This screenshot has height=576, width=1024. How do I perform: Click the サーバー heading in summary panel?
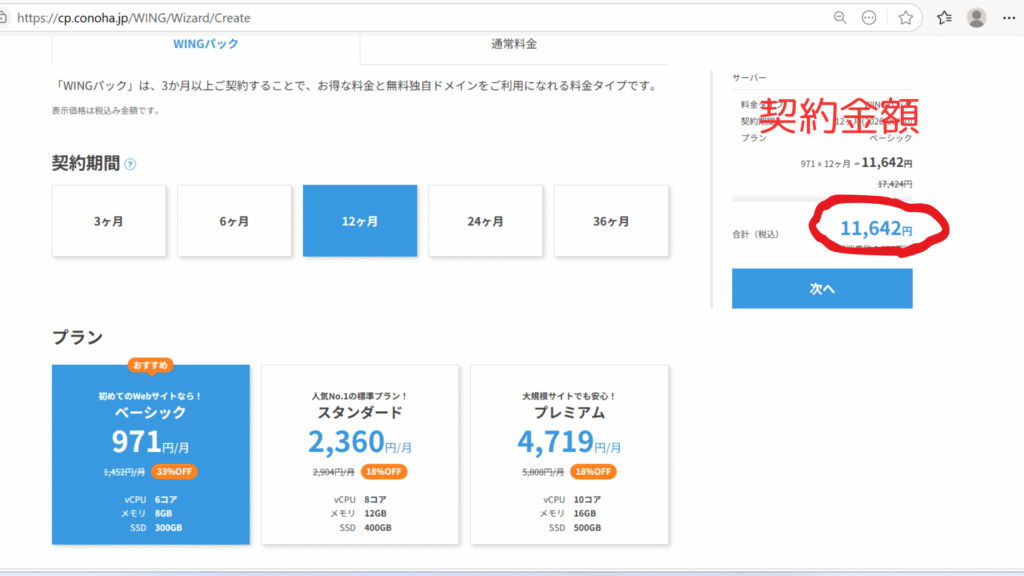point(749,78)
